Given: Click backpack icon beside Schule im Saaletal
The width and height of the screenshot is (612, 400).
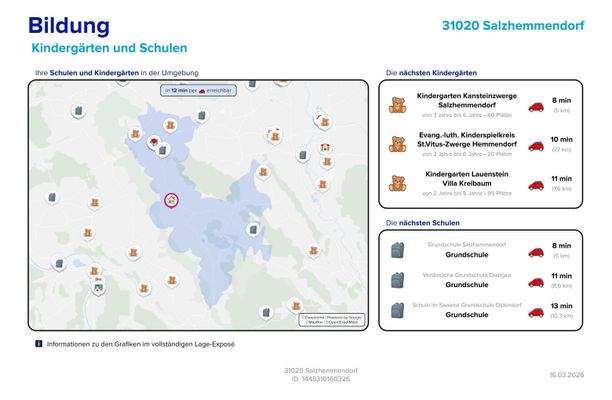Looking at the screenshot, I should pyautogui.click(x=397, y=311).
